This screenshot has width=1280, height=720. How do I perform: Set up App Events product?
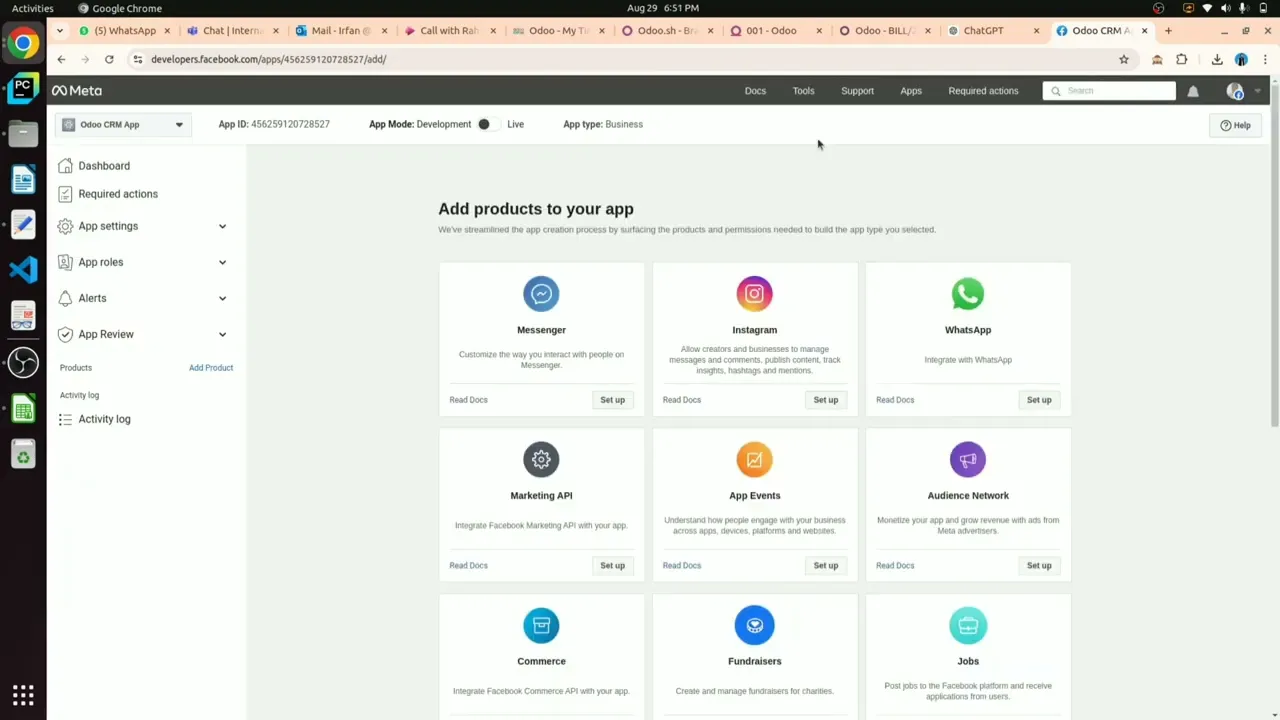point(825,566)
